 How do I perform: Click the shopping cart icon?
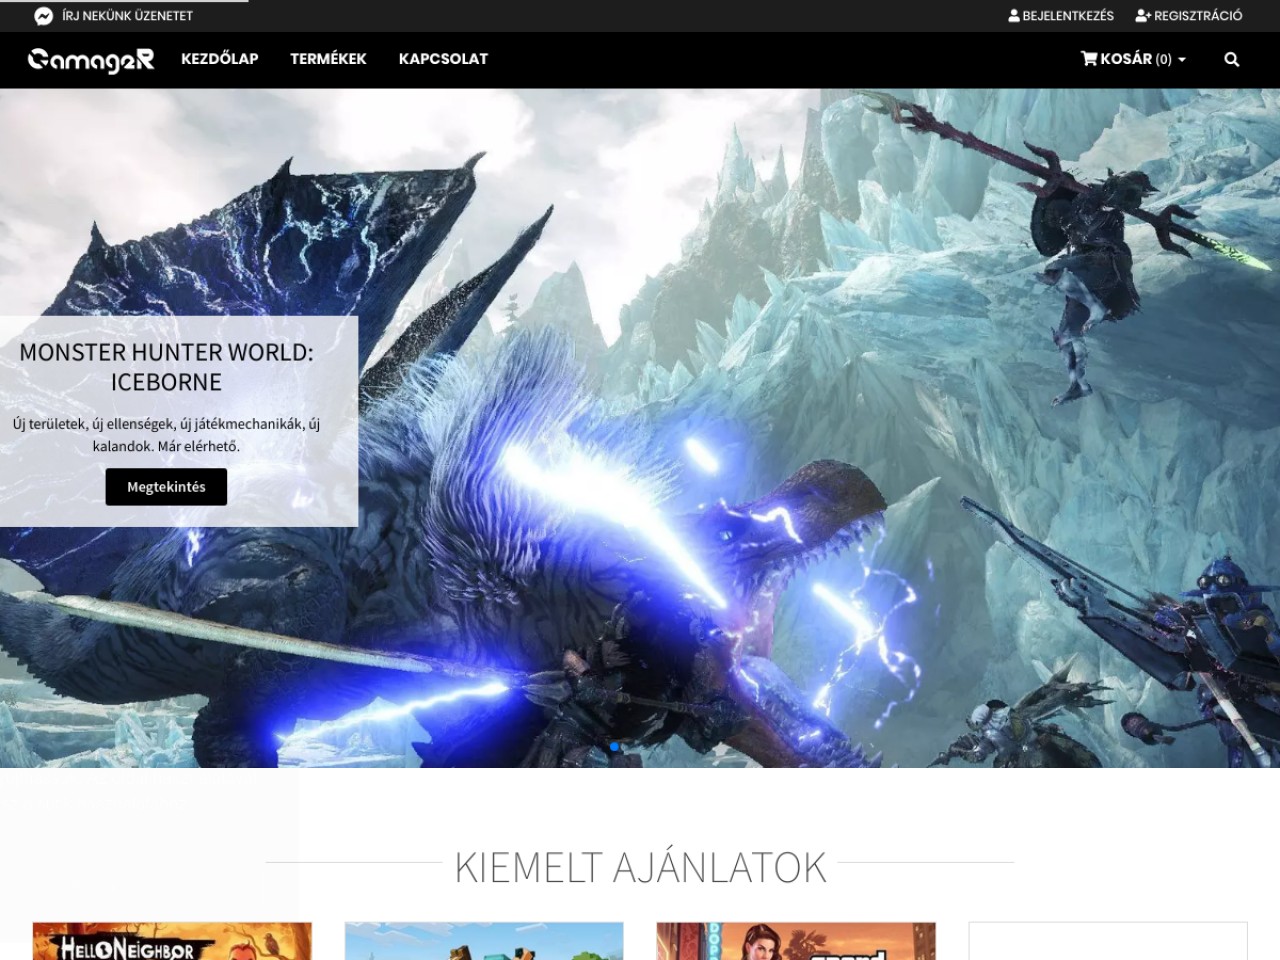point(1089,59)
